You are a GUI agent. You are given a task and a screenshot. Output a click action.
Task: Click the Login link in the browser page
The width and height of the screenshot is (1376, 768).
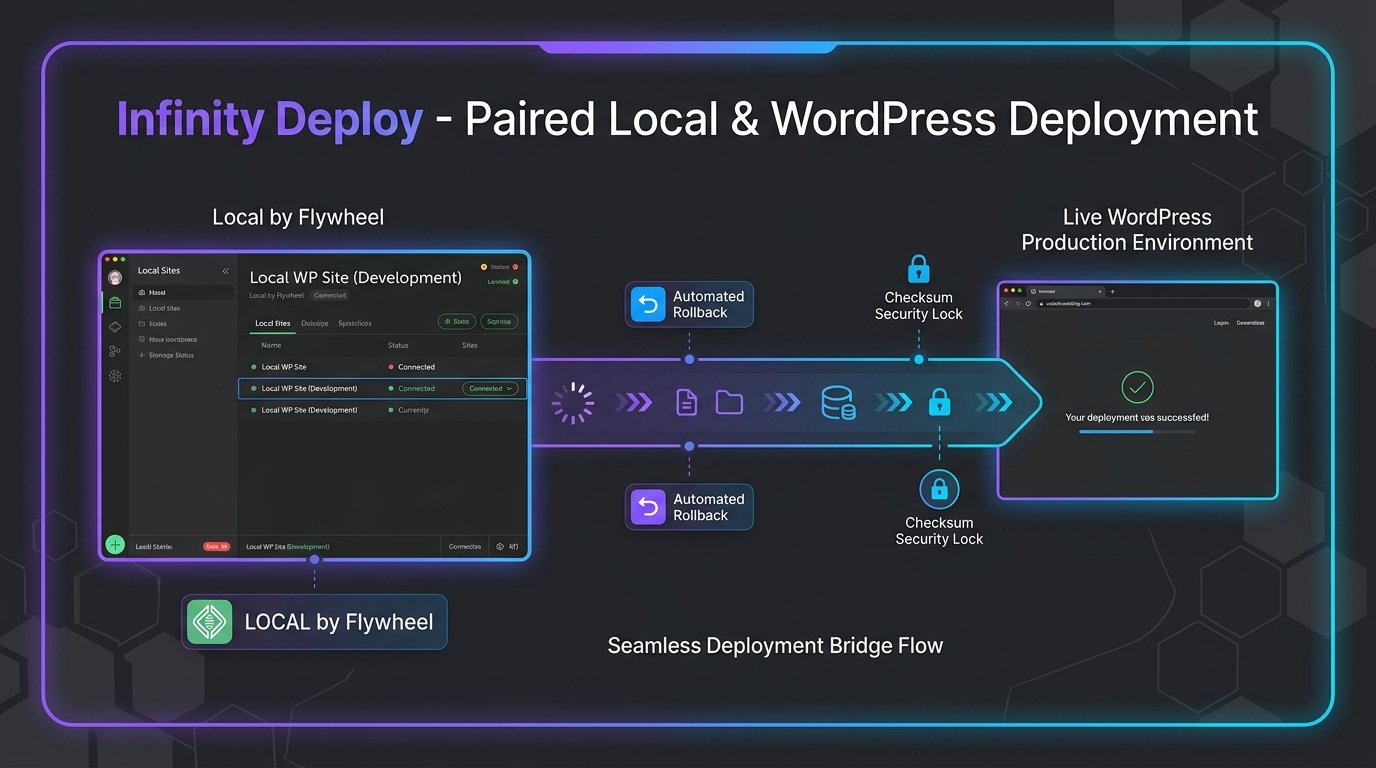point(1220,323)
